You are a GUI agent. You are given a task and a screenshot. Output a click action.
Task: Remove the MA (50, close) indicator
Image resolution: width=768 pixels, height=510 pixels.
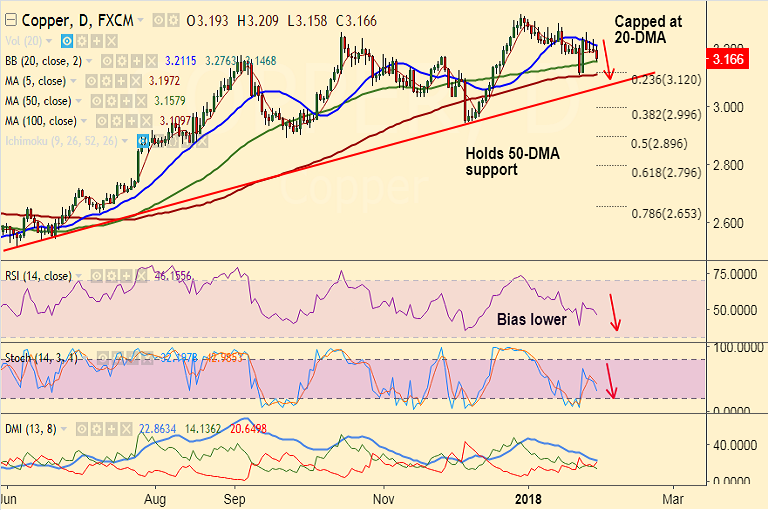tap(142, 101)
